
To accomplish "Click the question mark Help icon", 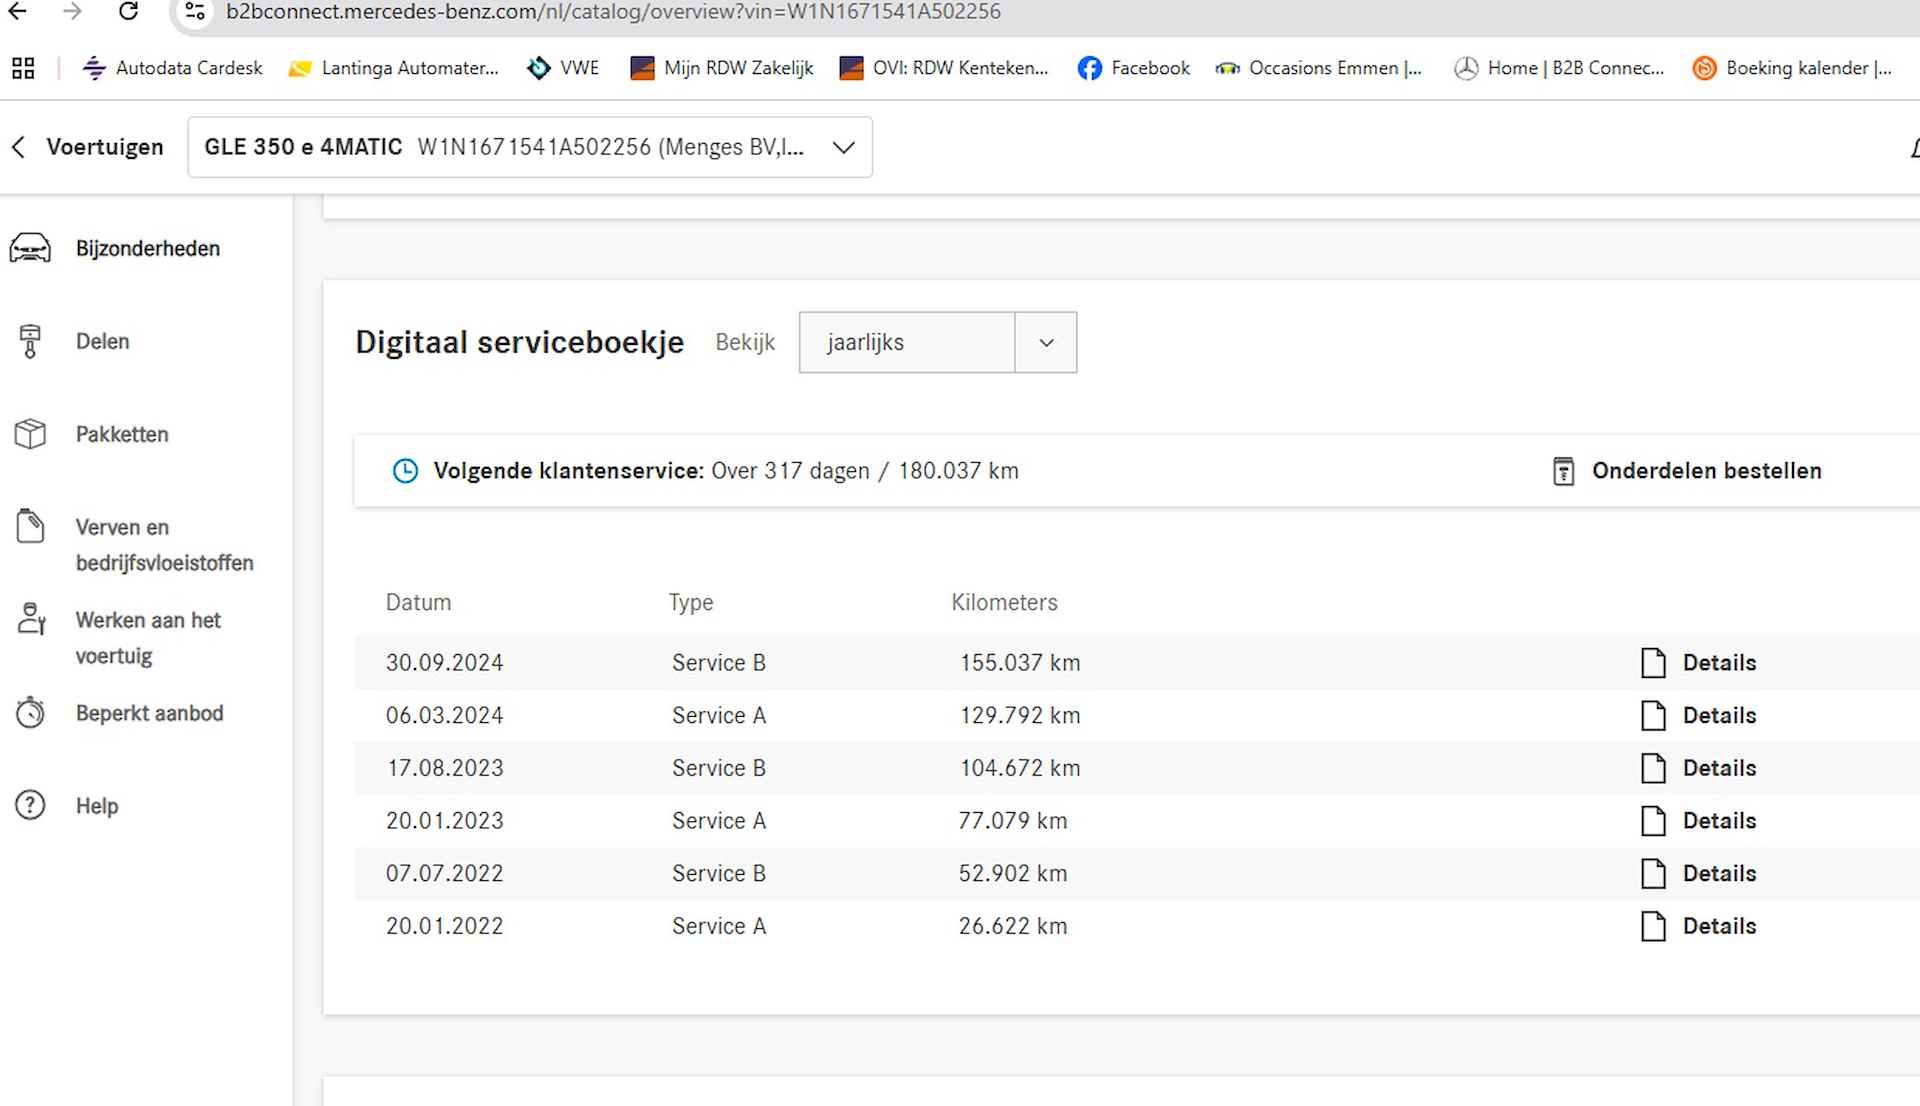I will click(30, 805).
